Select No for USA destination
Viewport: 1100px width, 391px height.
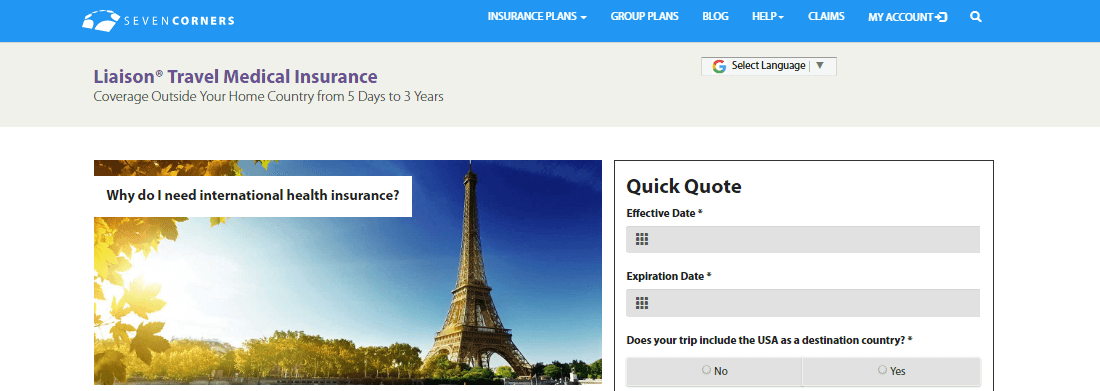tap(706, 370)
